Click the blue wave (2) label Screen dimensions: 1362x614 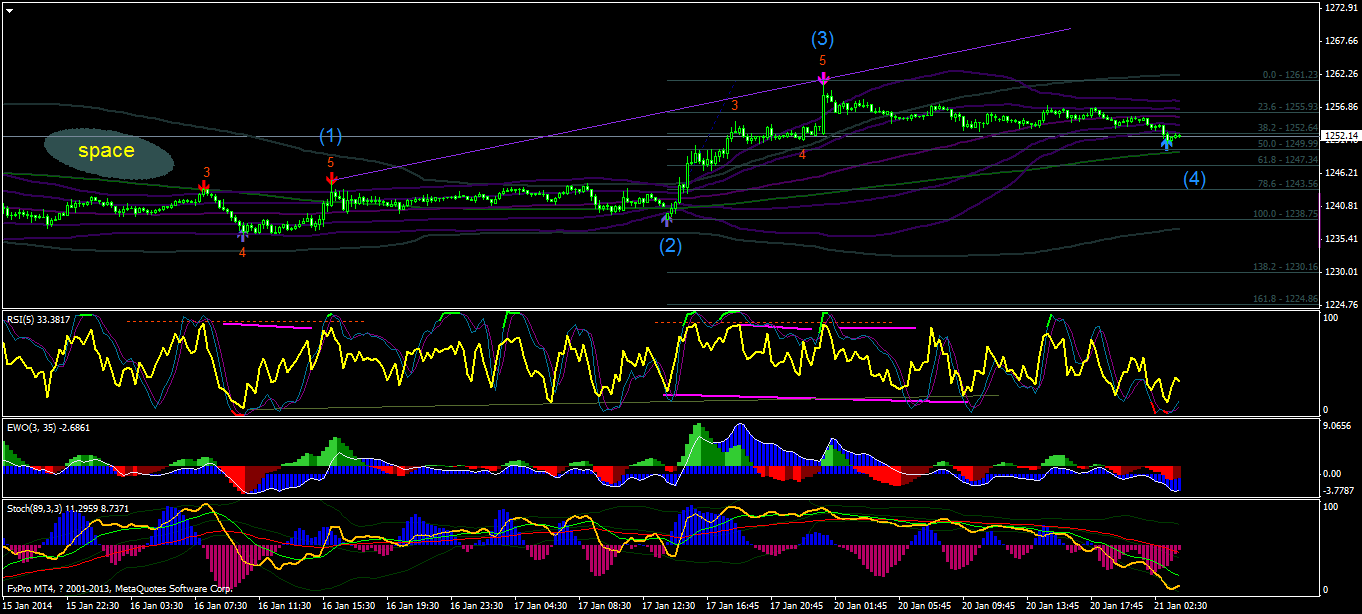tap(670, 245)
